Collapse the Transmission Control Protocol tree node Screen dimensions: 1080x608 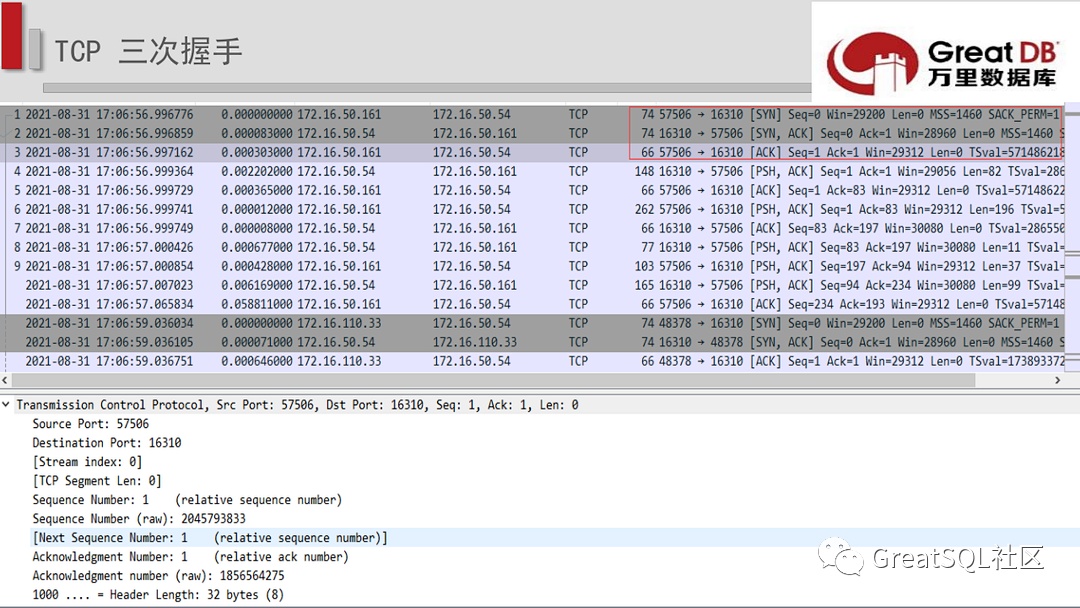[6, 405]
